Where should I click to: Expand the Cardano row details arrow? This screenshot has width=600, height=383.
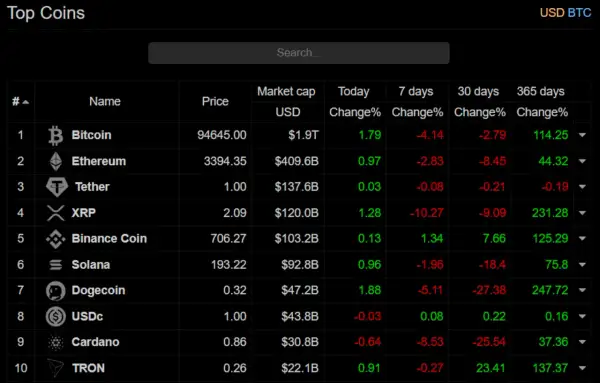coord(582,342)
